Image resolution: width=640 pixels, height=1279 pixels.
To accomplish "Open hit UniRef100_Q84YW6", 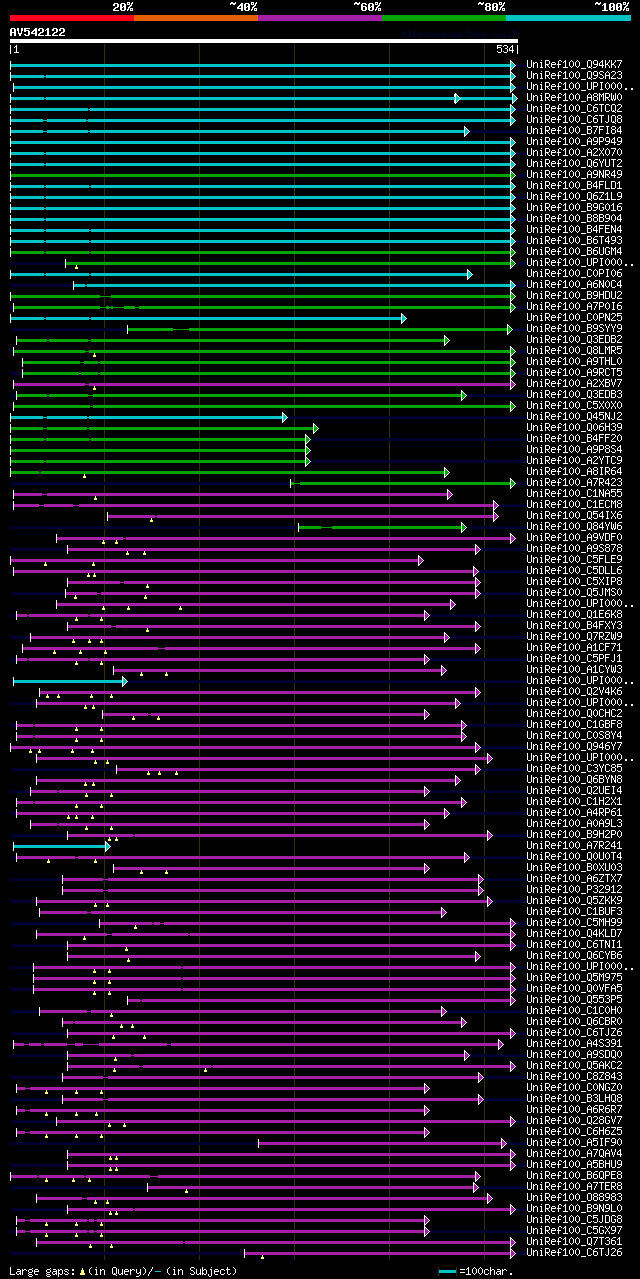I will click(576, 526).
